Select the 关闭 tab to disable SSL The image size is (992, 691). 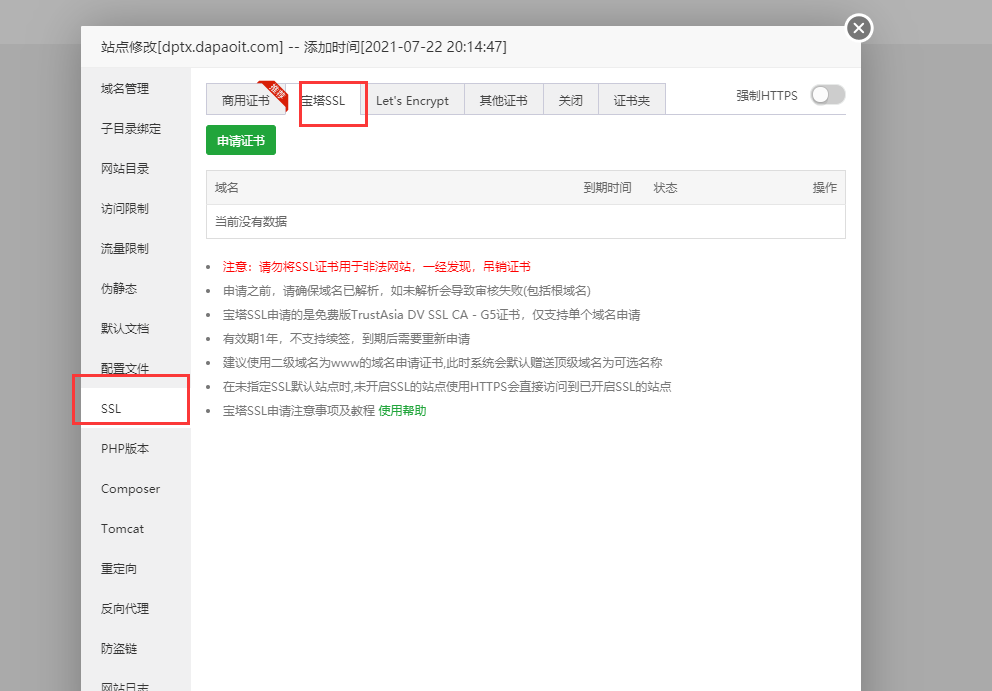pyautogui.click(x=570, y=100)
